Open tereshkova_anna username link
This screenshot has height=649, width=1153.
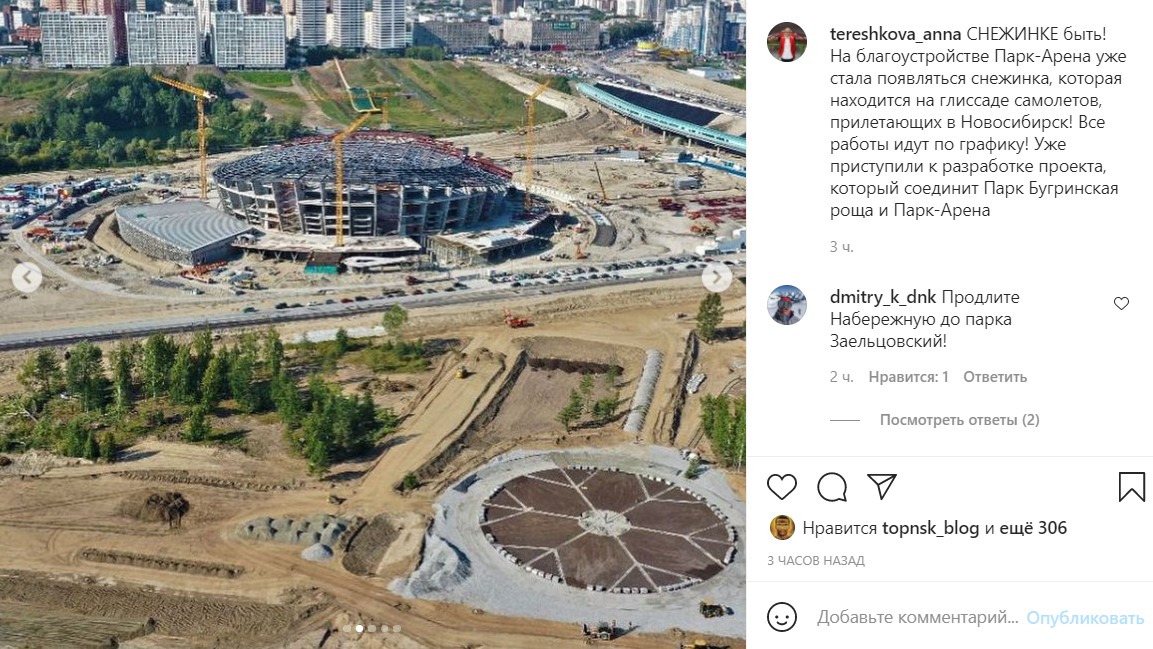(x=895, y=34)
